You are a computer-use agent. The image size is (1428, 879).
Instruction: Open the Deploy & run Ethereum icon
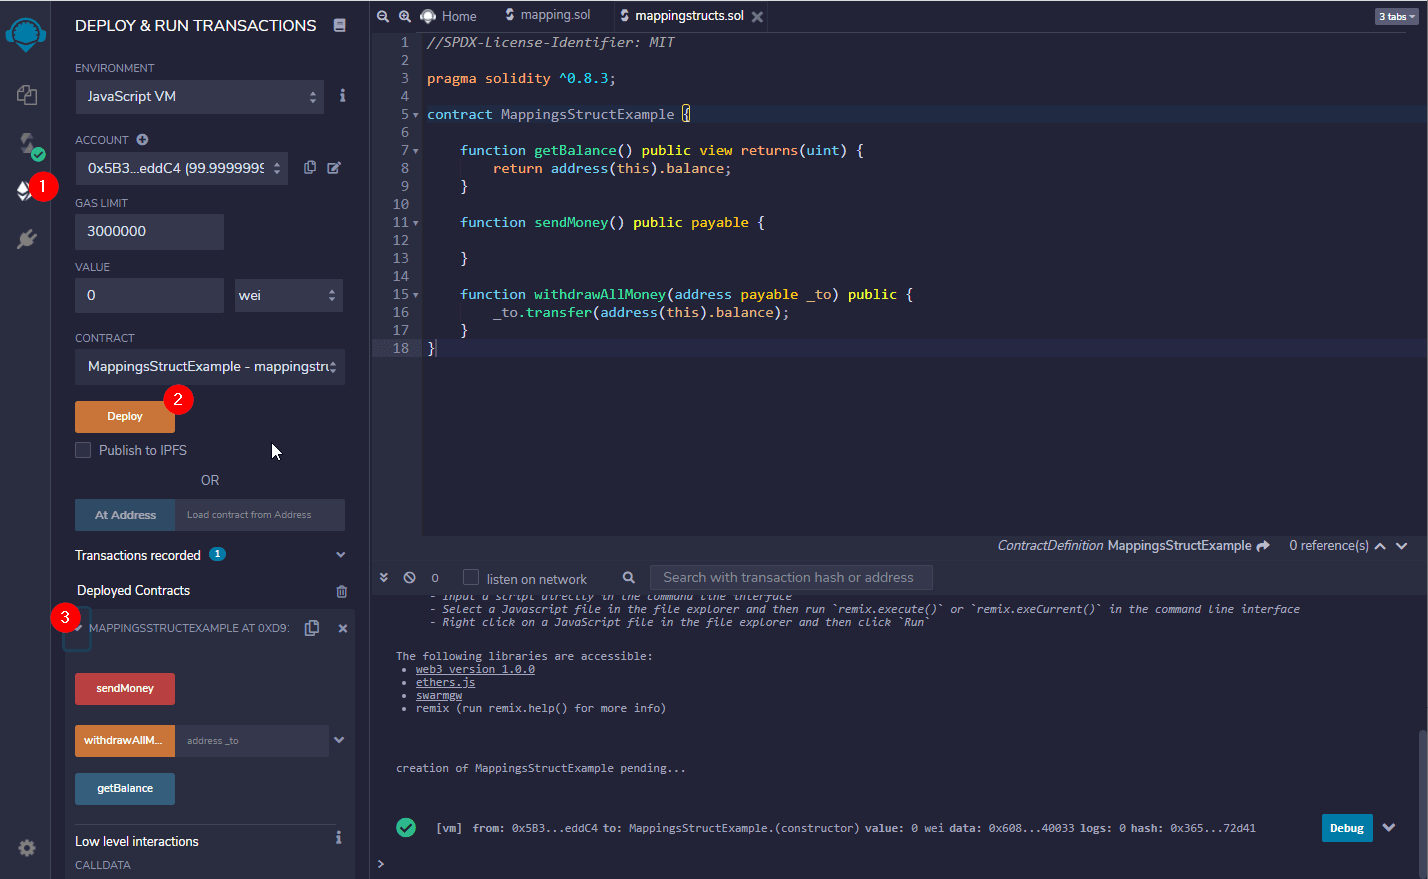pos(25,190)
